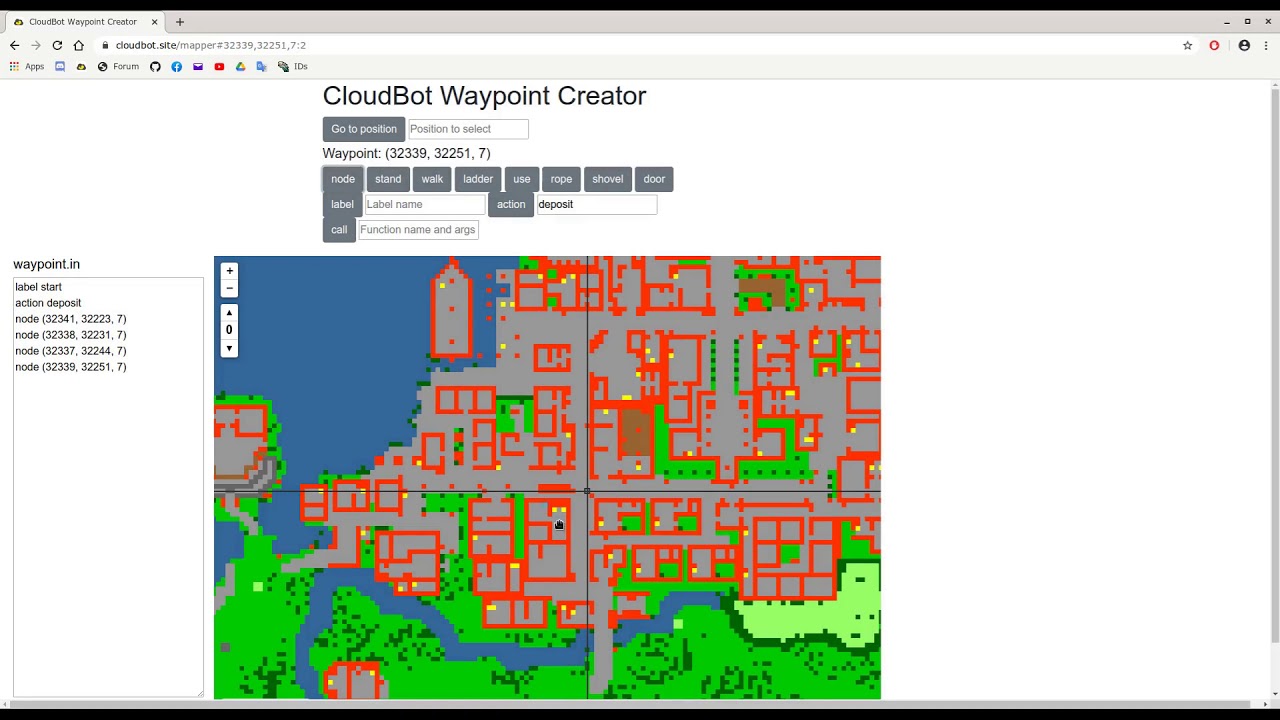Add a node waypoint
The height and width of the screenshot is (720, 1280).
coord(343,179)
